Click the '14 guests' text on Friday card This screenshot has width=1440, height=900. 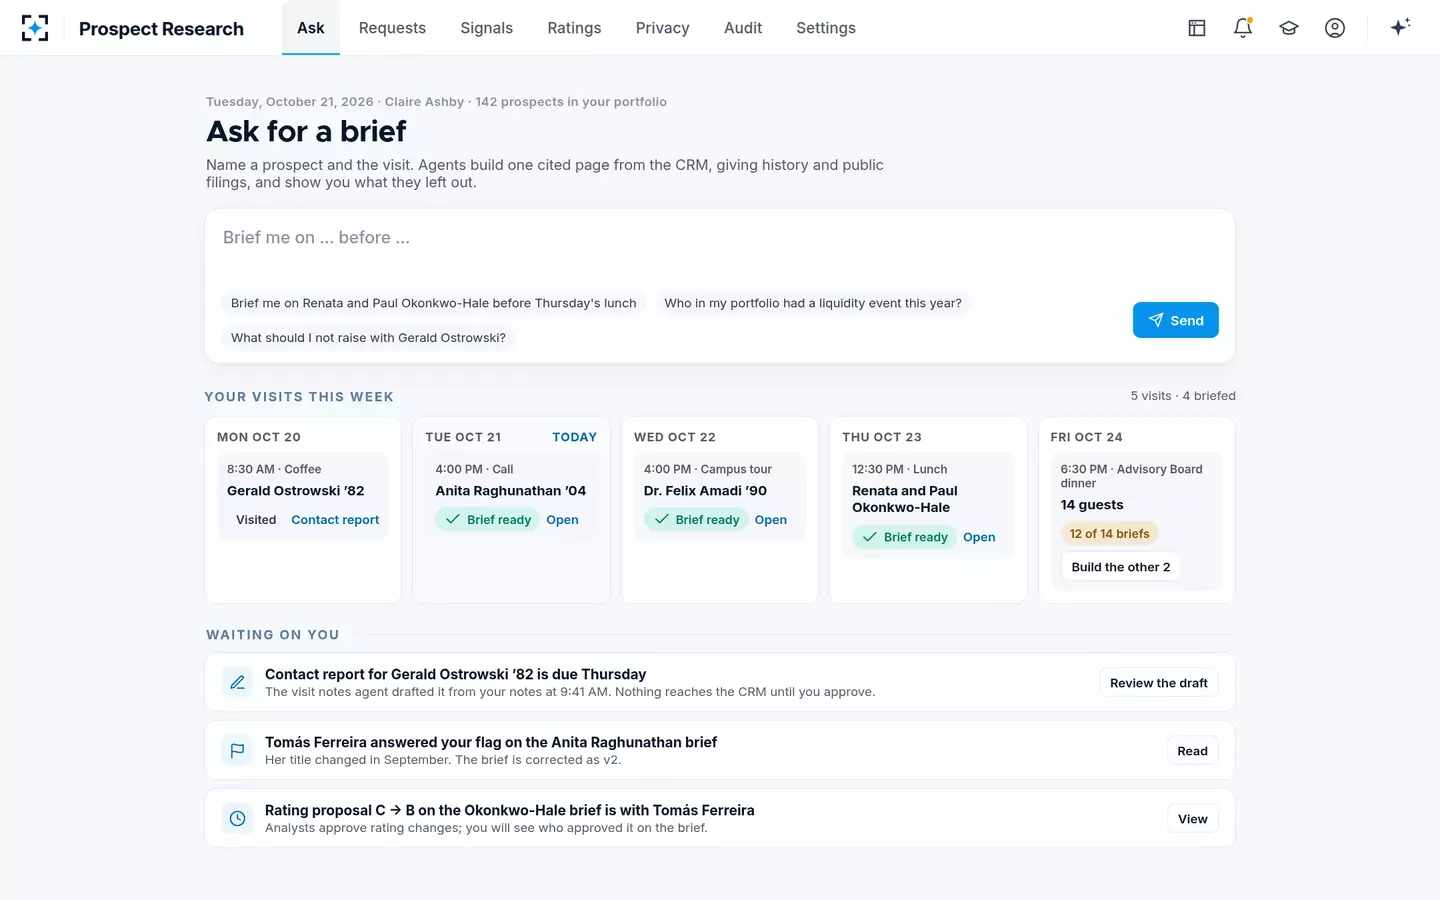pyautogui.click(x=1092, y=505)
